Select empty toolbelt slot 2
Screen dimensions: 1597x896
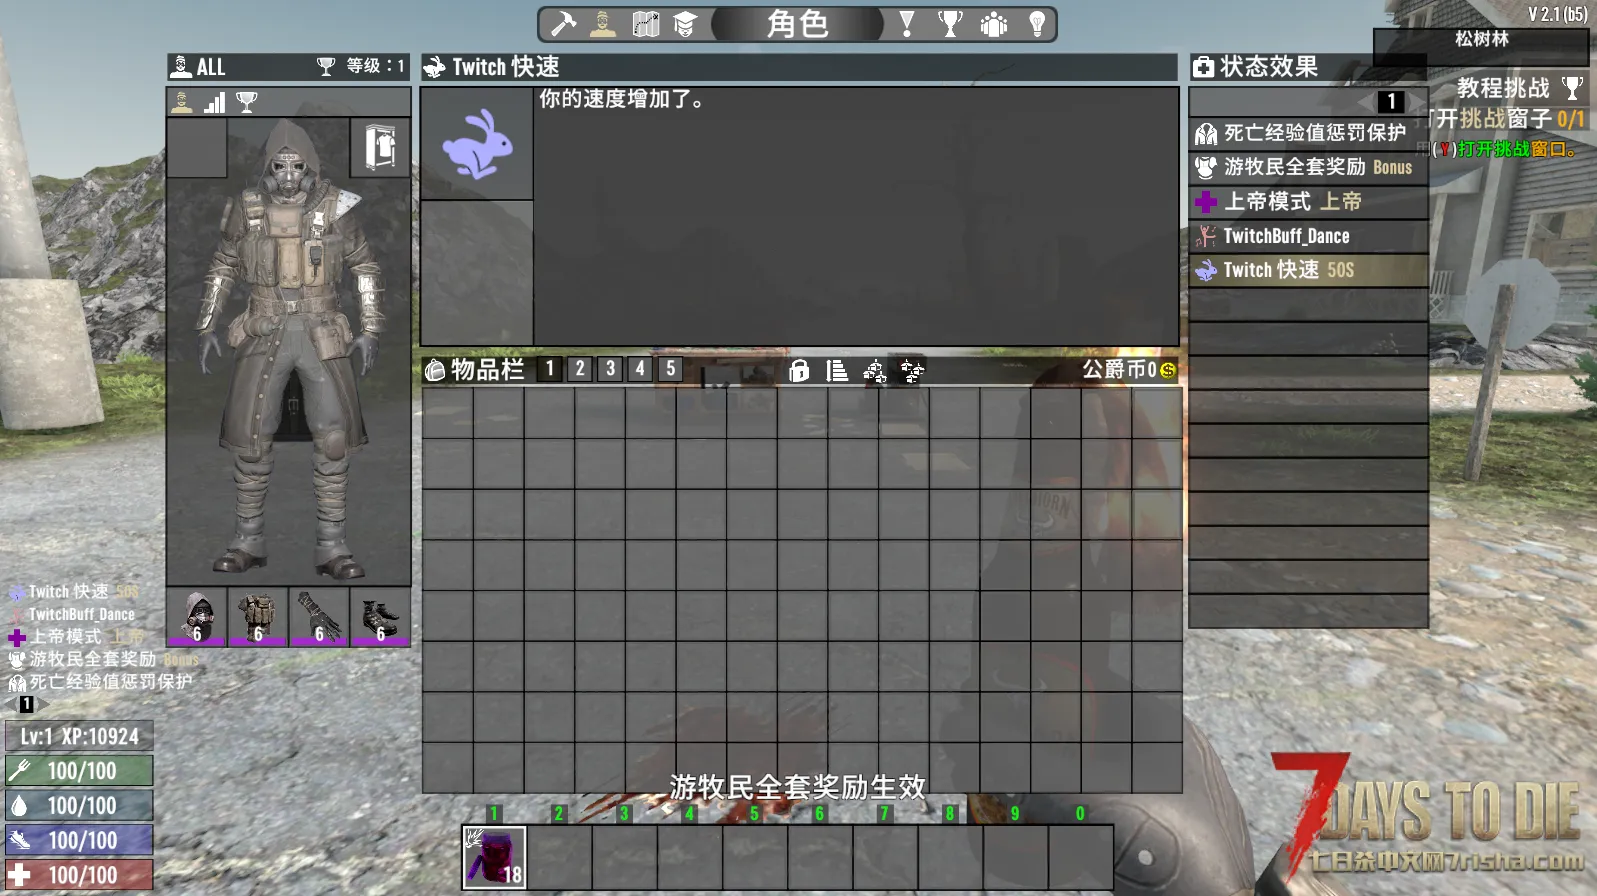[x=559, y=857]
